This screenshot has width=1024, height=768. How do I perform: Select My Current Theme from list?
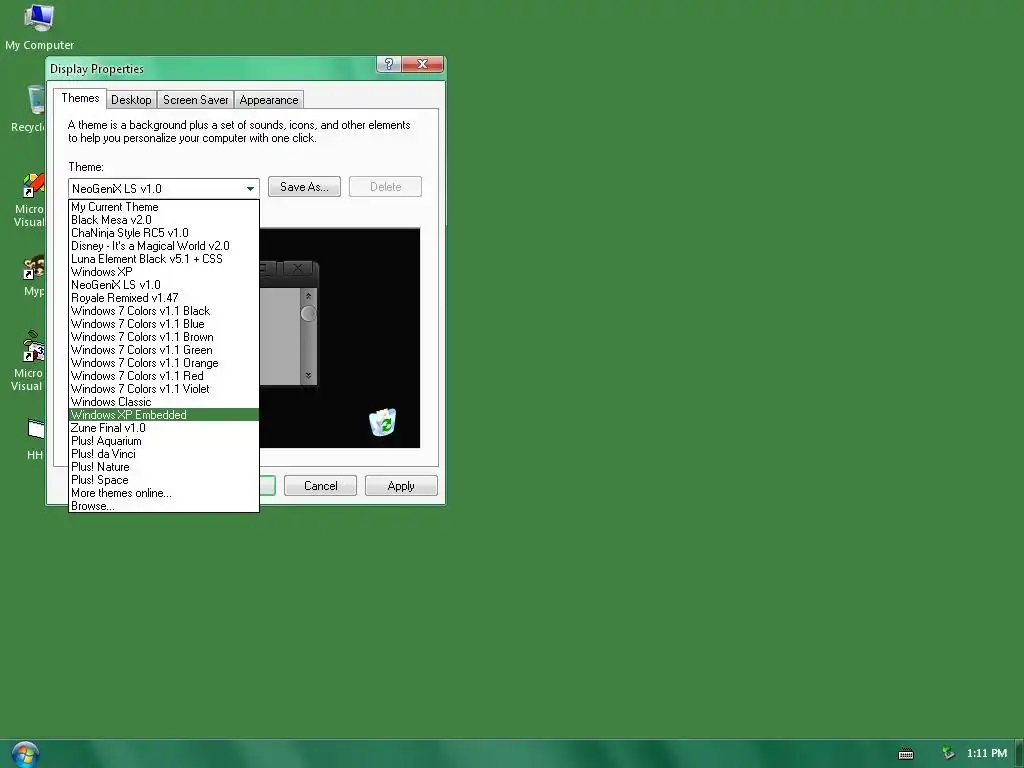click(164, 207)
